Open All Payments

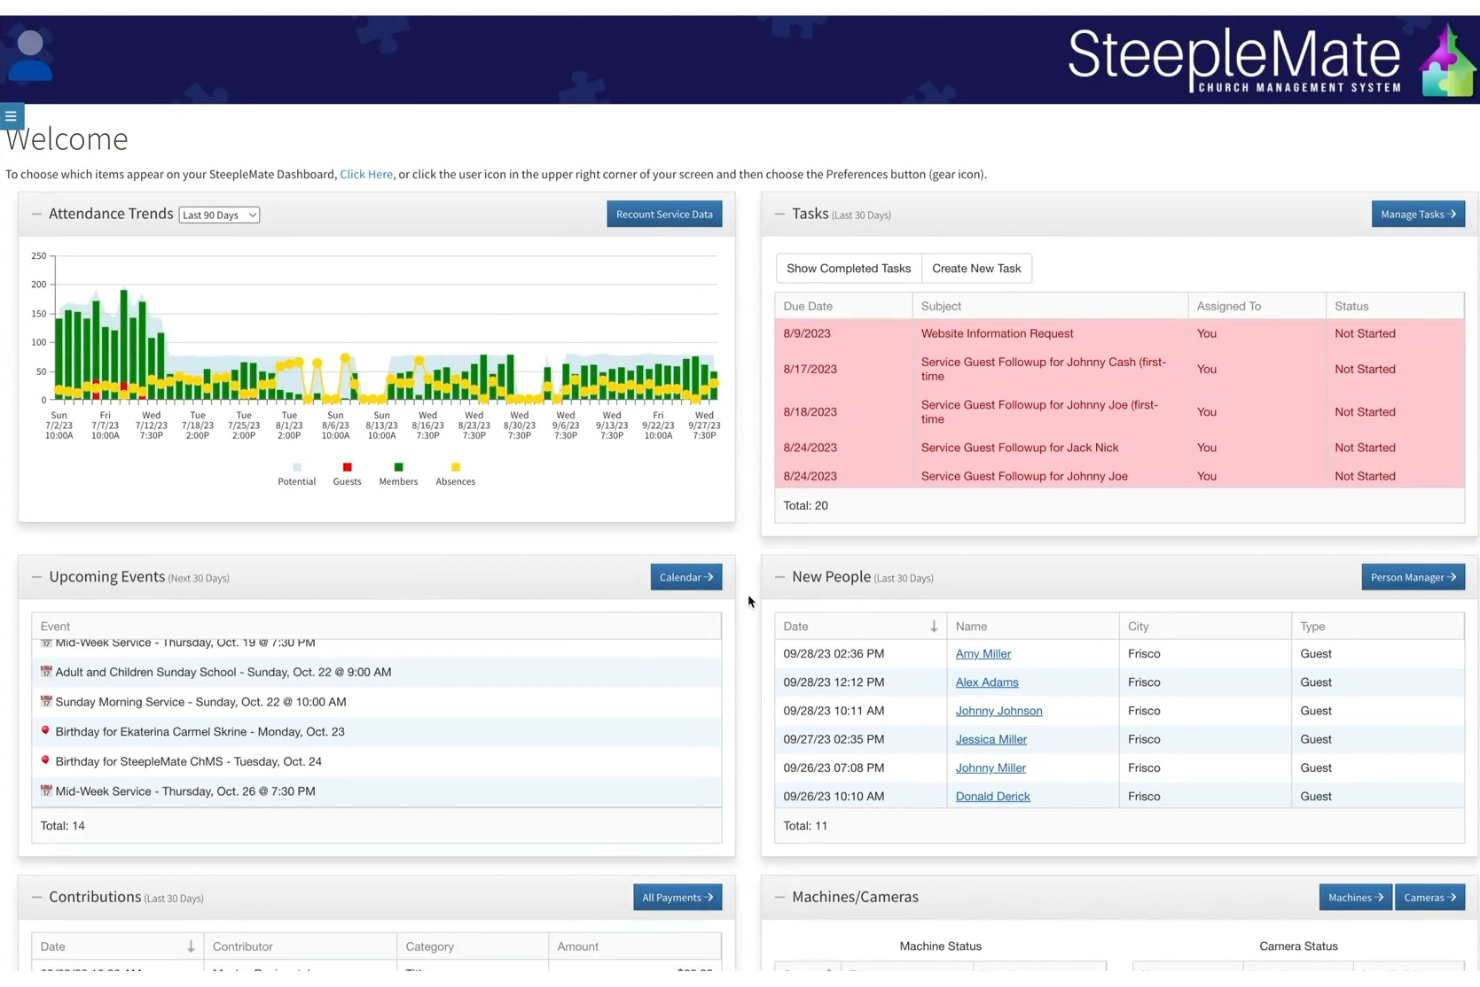pos(677,897)
